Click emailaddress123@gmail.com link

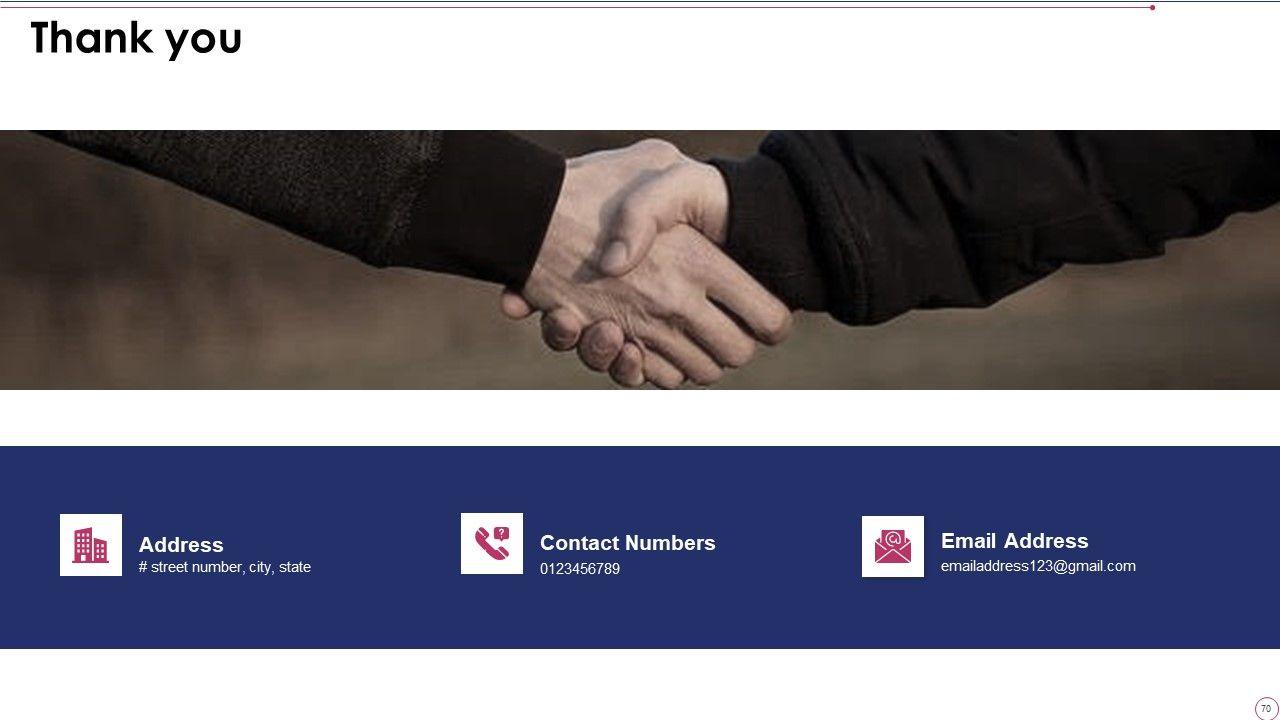click(x=1038, y=566)
